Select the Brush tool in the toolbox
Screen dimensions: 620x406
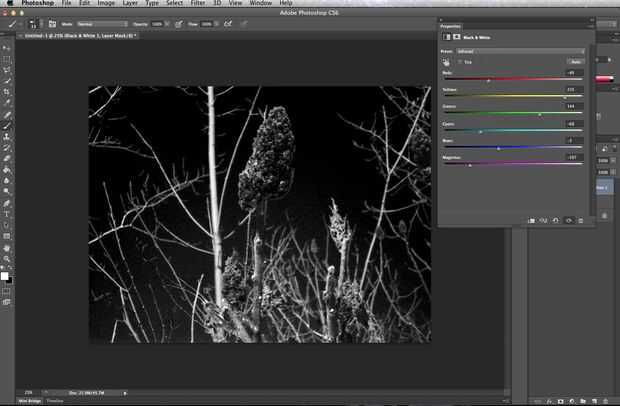click(6, 126)
